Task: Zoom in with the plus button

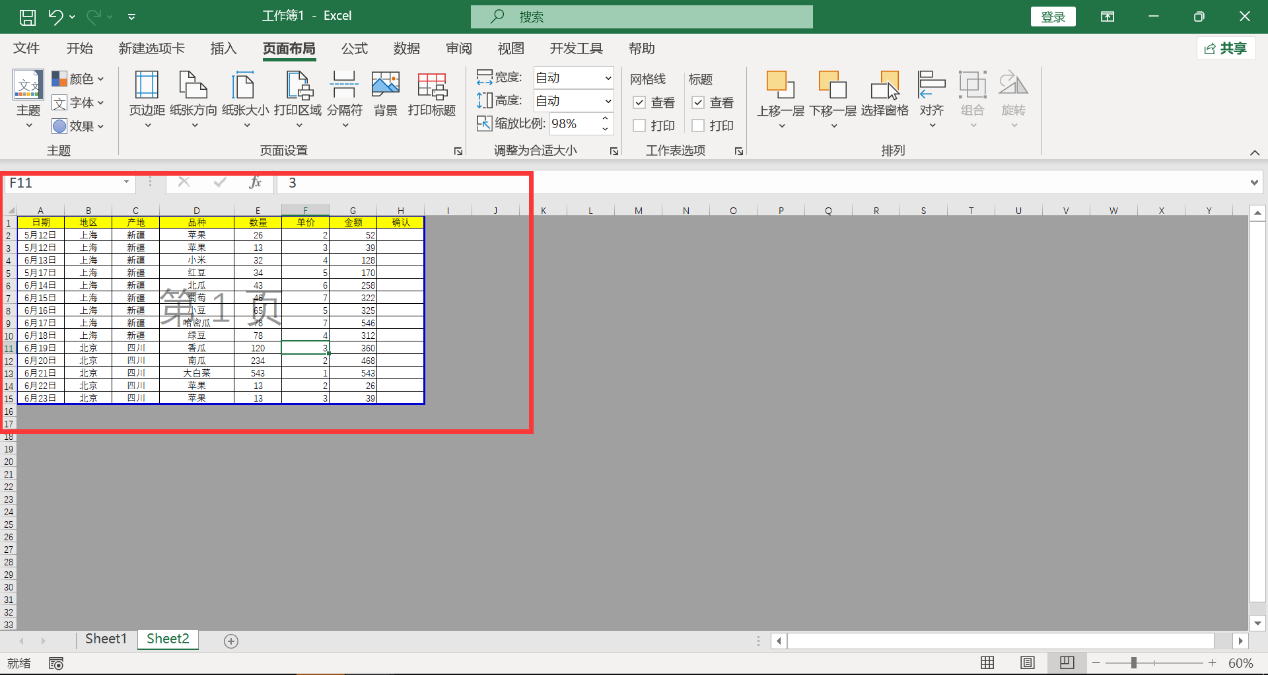Action: (1211, 663)
